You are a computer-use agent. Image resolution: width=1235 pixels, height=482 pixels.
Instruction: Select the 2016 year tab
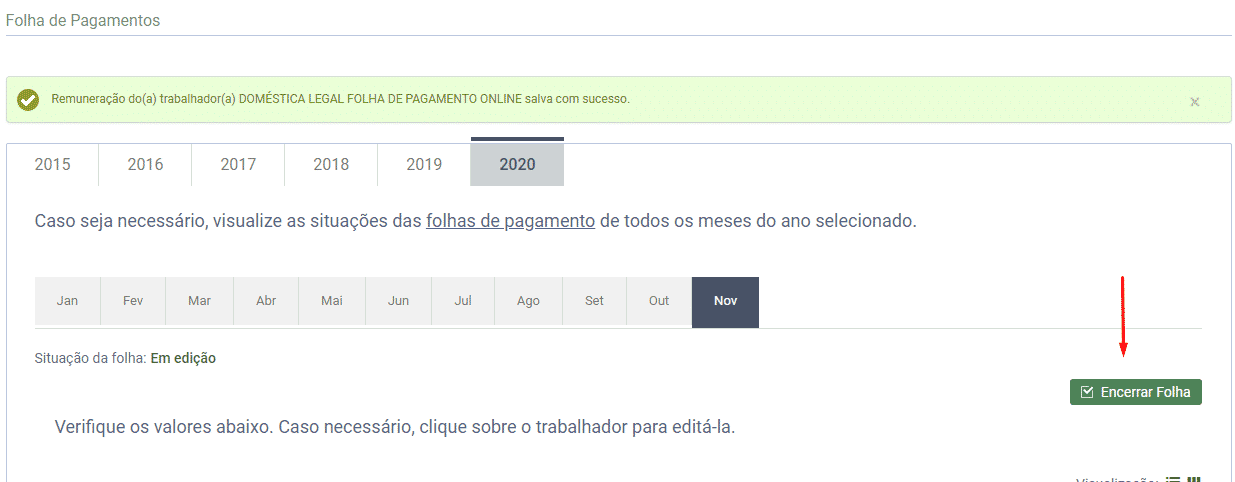tap(145, 165)
